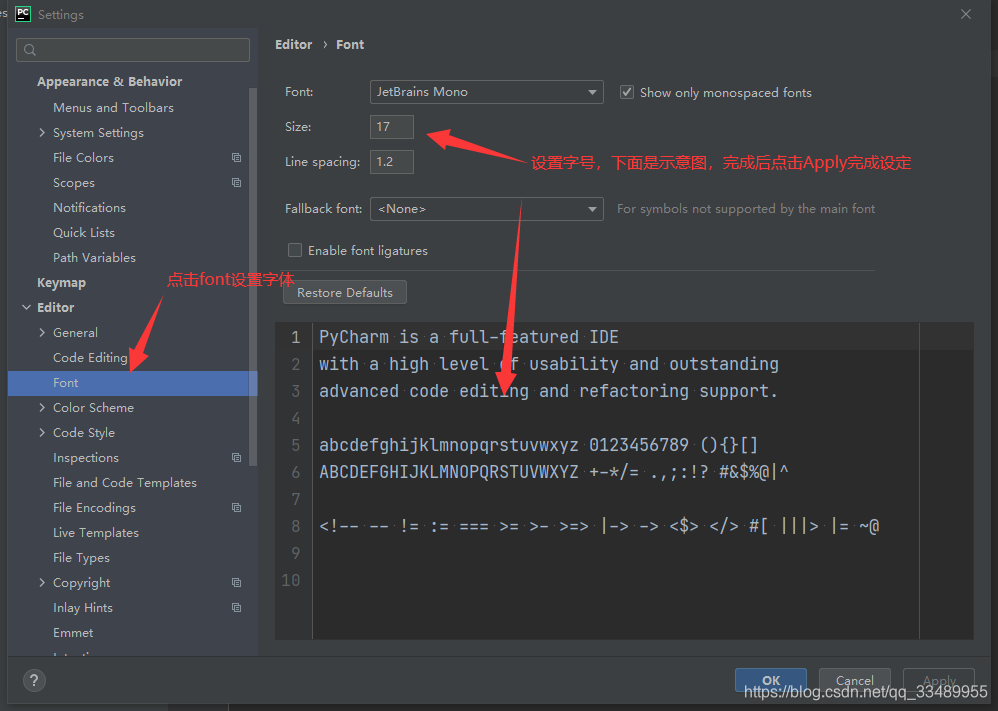Open File Encodings settings

point(94,507)
